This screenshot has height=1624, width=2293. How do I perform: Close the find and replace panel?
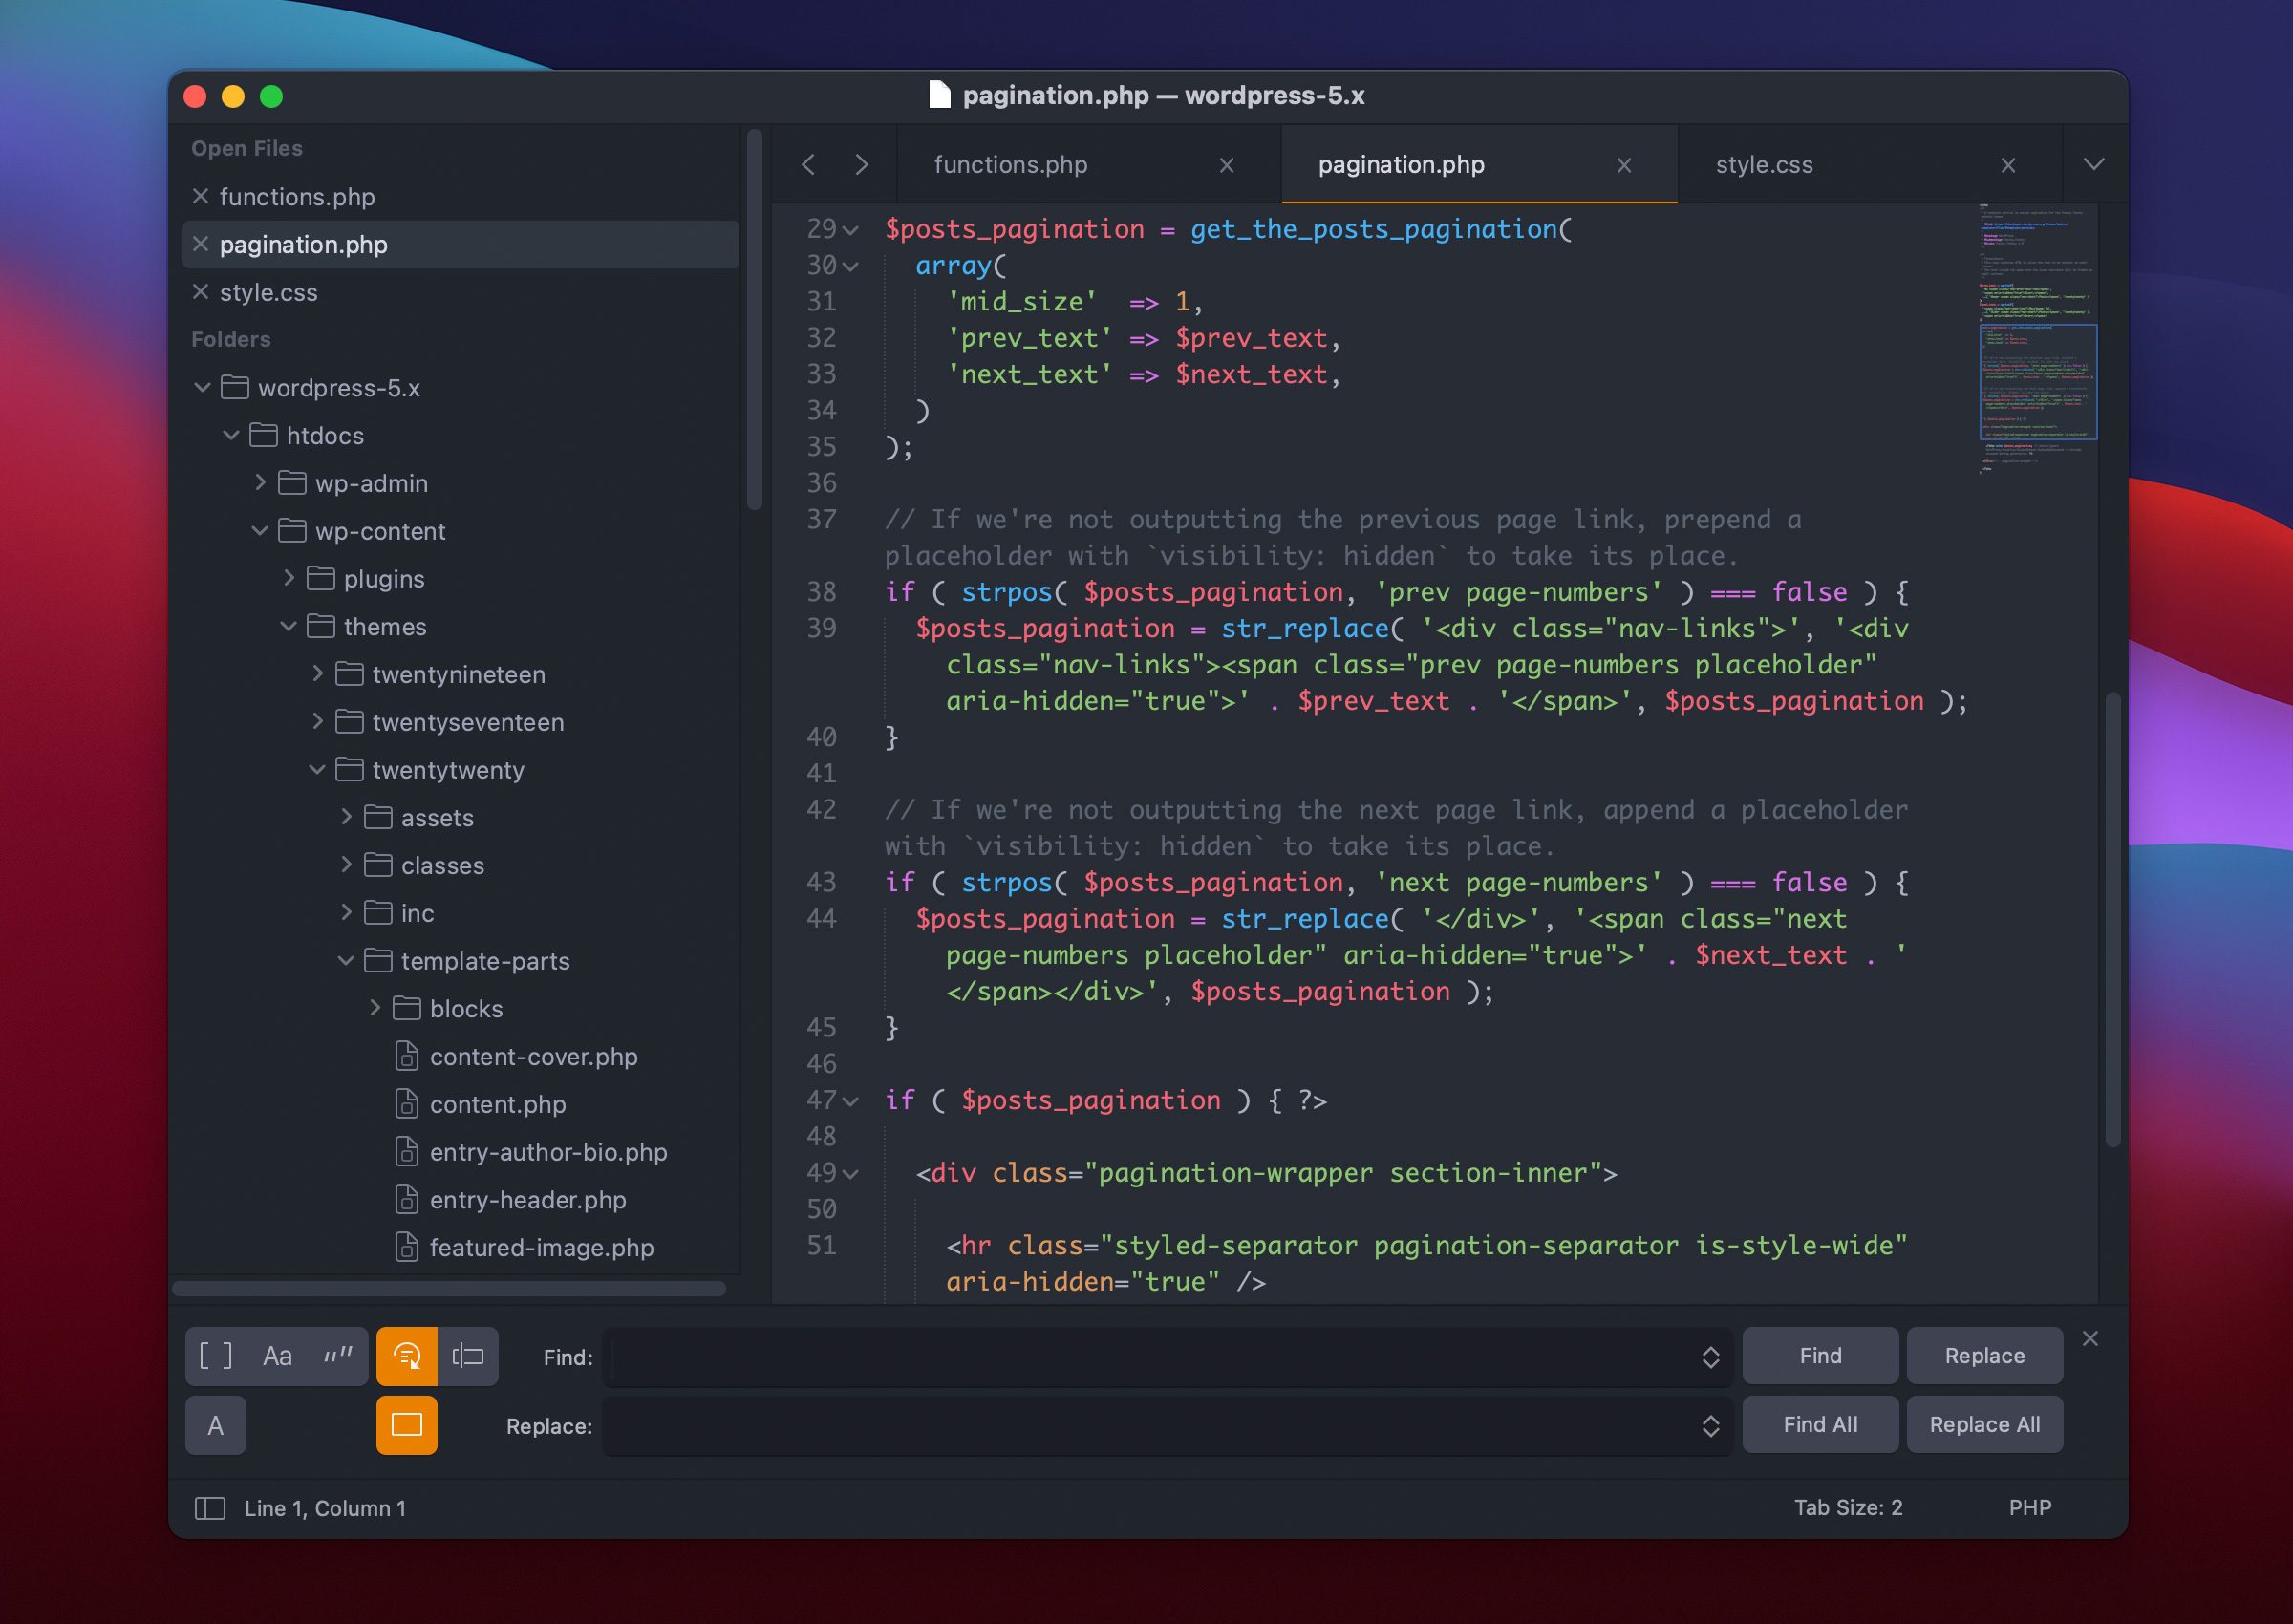[x=2089, y=1338]
